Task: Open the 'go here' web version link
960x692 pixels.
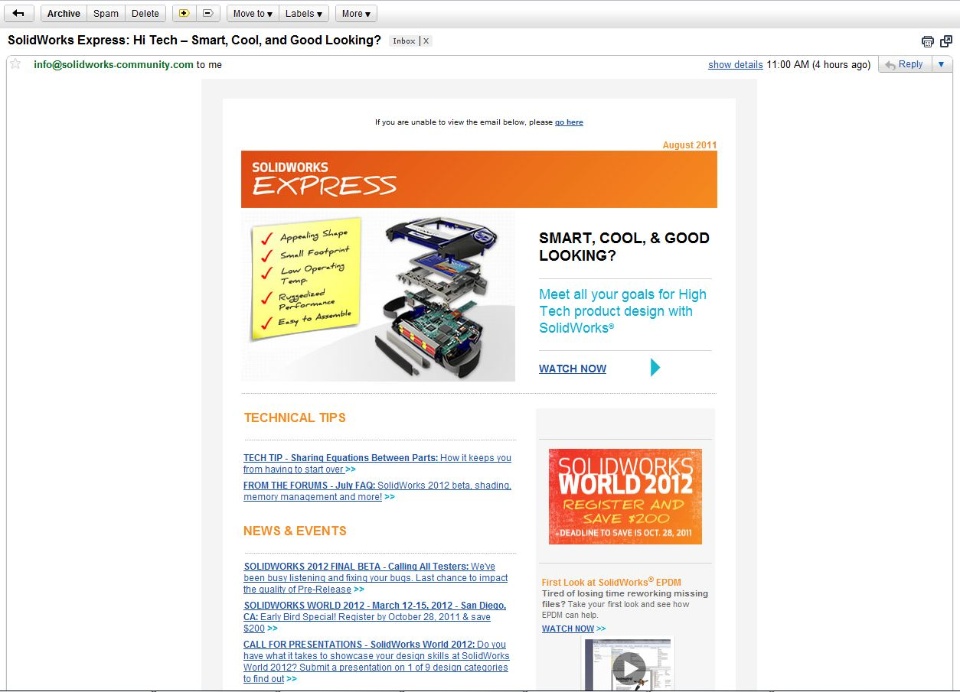Action: [569, 122]
